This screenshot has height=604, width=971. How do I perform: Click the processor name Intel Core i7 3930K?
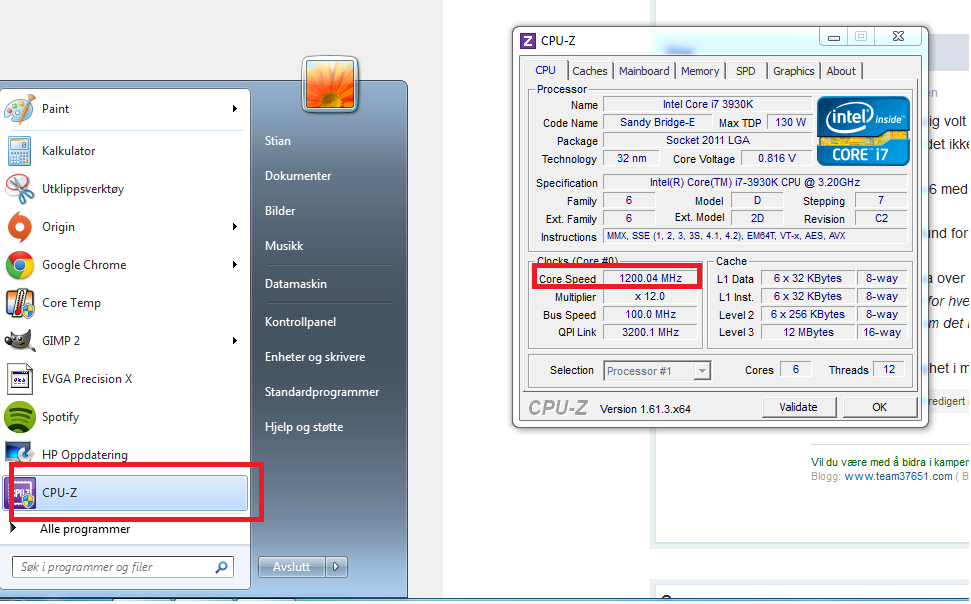(x=708, y=104)
